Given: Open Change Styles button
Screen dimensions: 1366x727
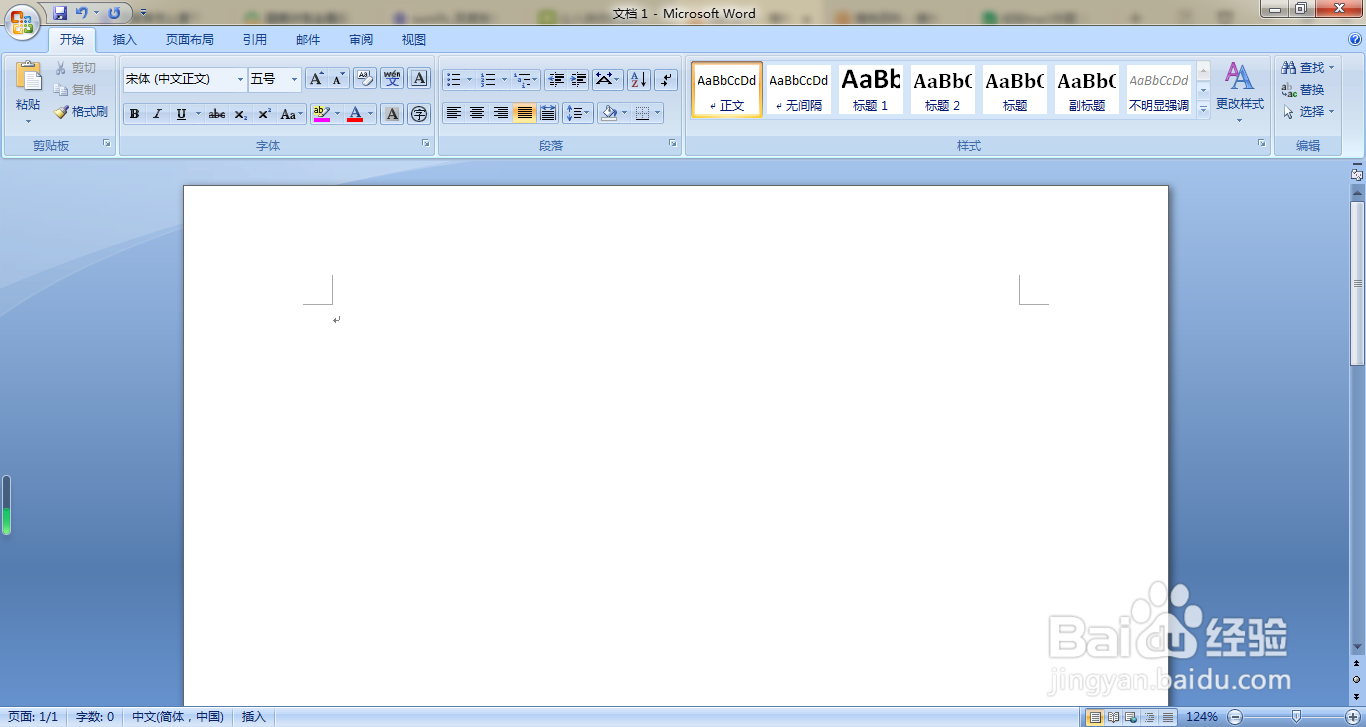Looking at the screenshot, I should click(1239, 92).
